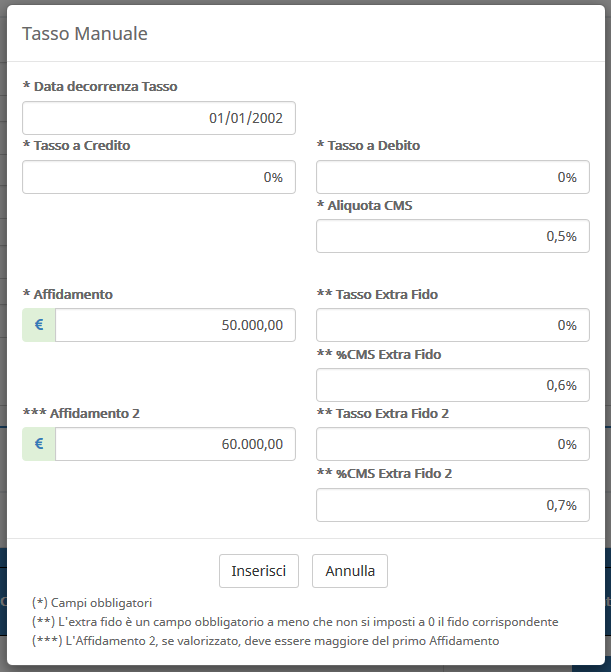The image size is (611, 672).
Task: Click the Tasso Manuale dialog title
Action: (85, 33)
